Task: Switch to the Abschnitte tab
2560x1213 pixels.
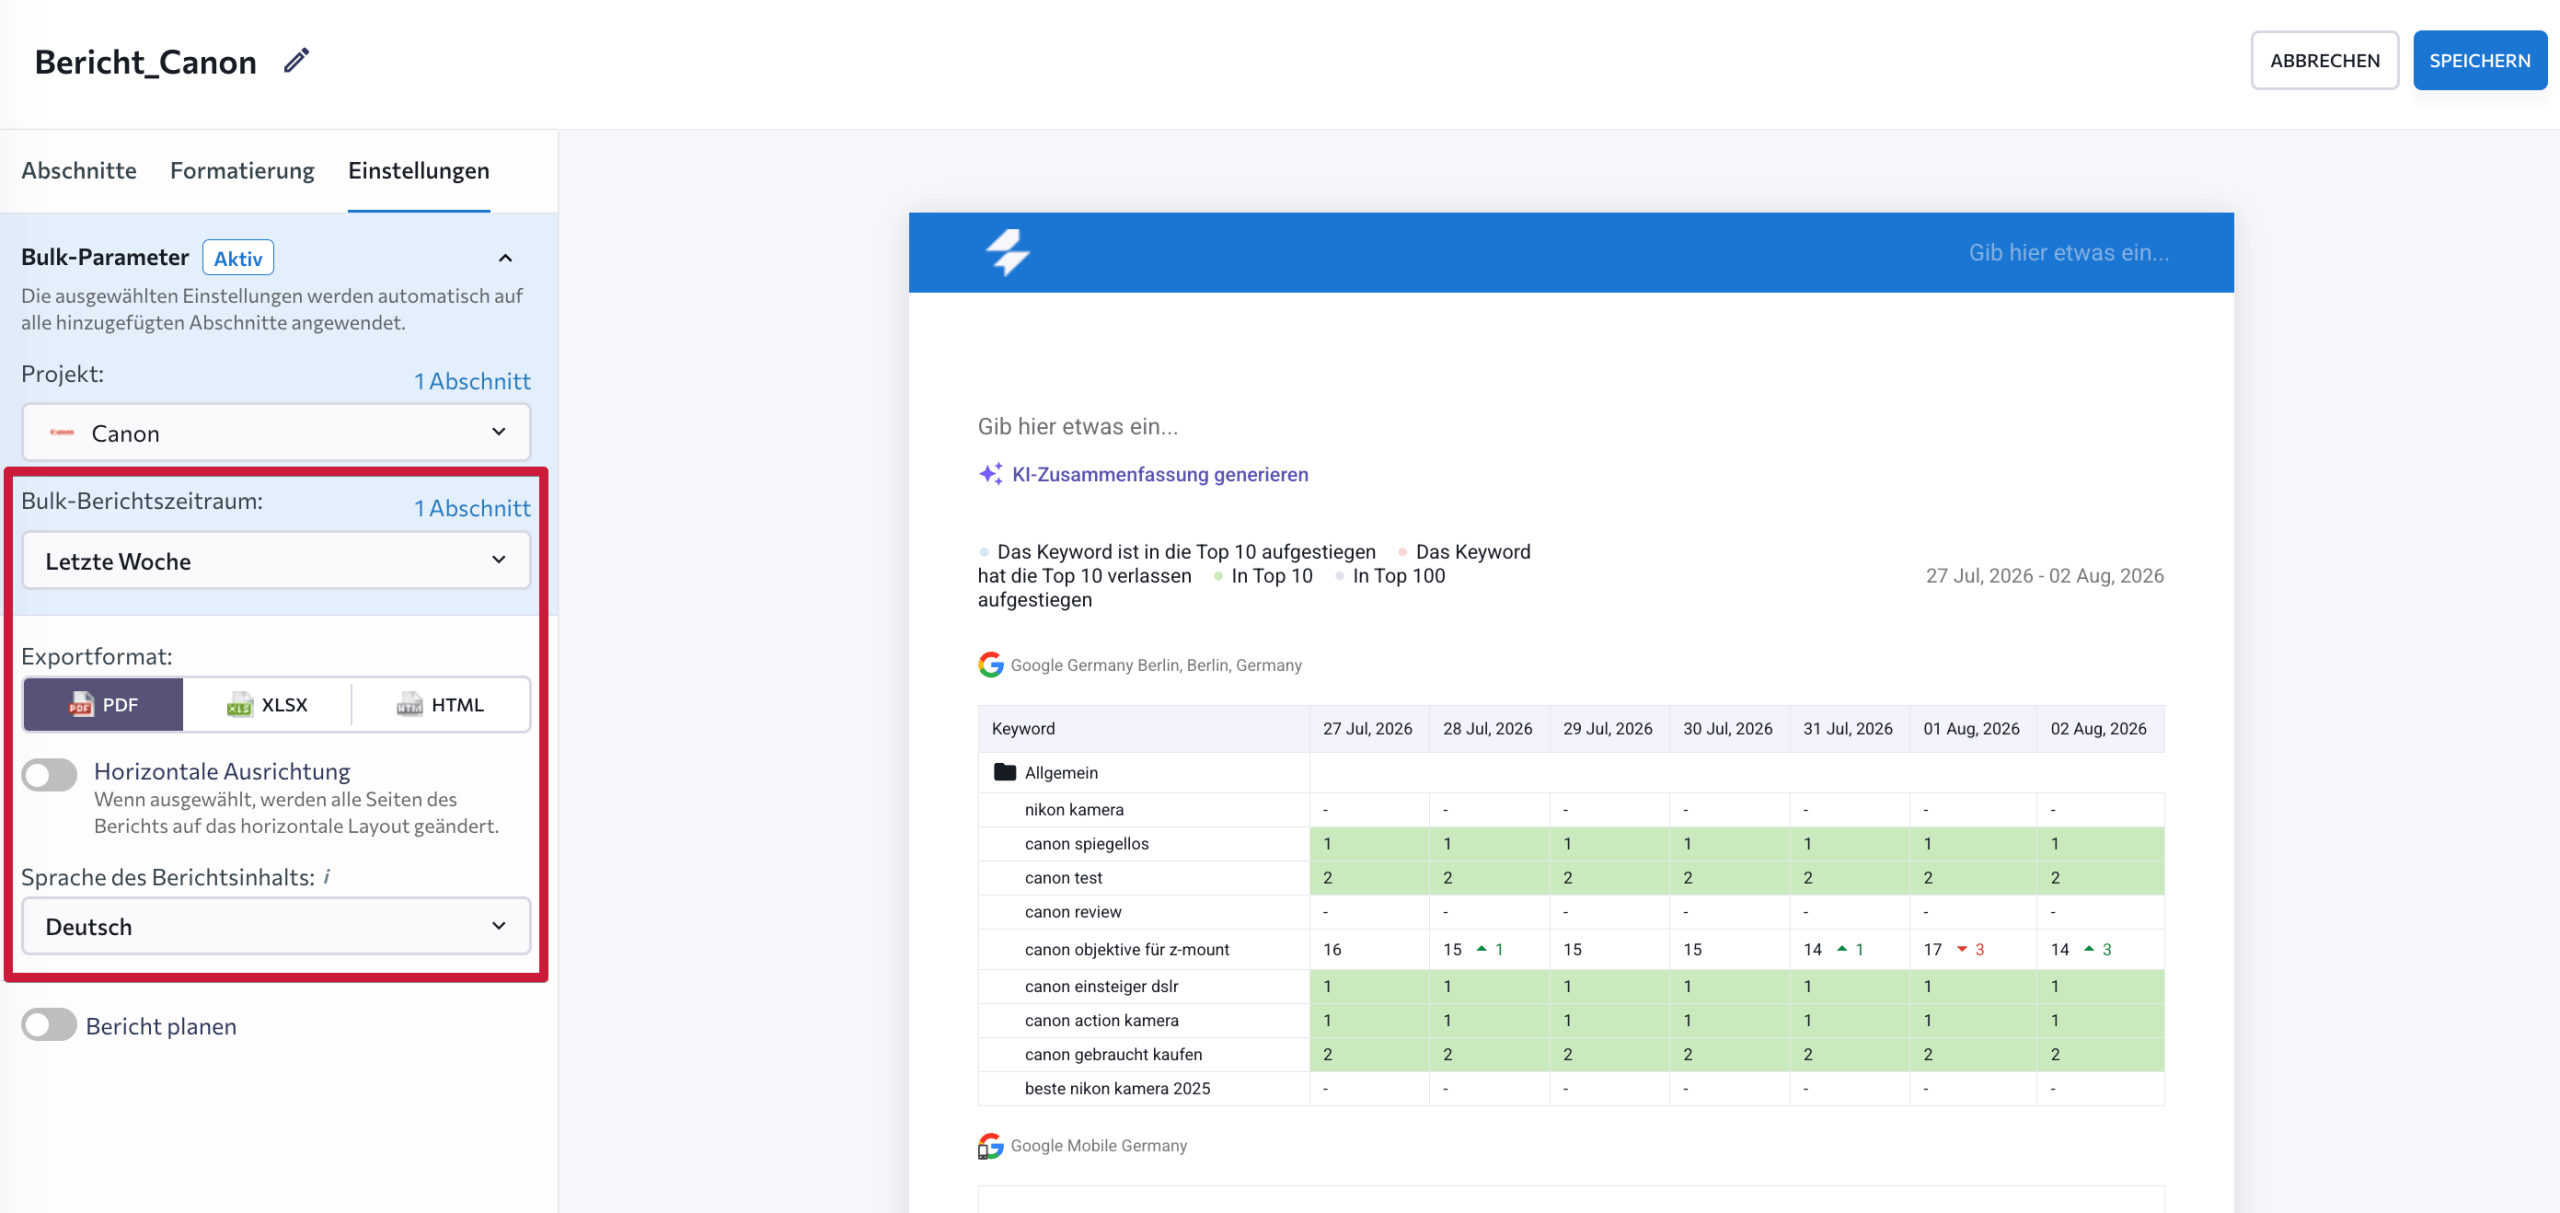Action: (79, 171)
